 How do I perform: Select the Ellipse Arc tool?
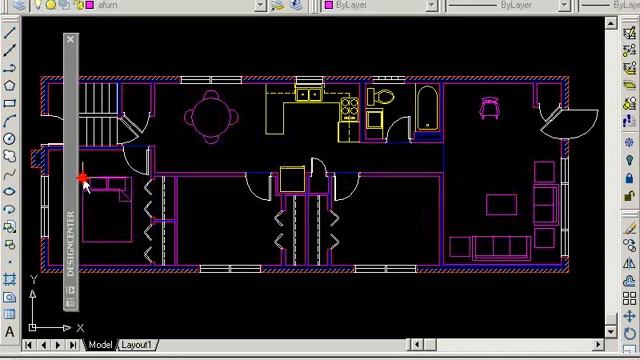click(9, 209)
